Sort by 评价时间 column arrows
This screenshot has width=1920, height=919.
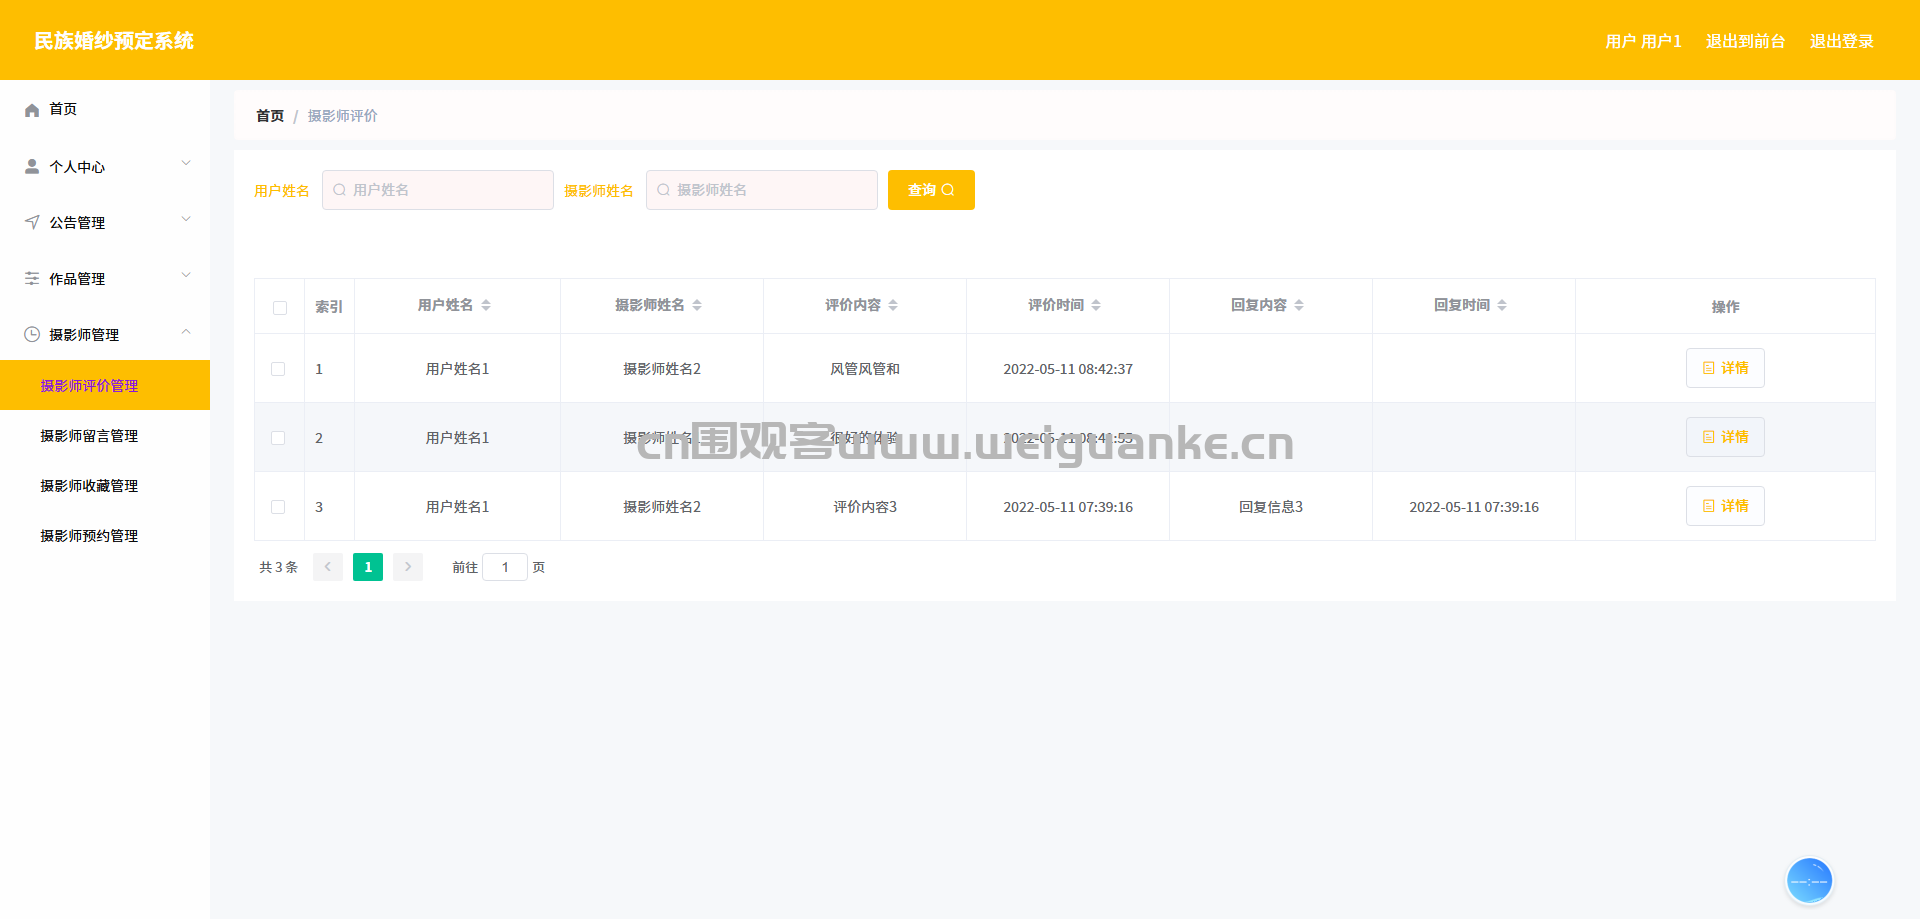(x=1096, y=305)
